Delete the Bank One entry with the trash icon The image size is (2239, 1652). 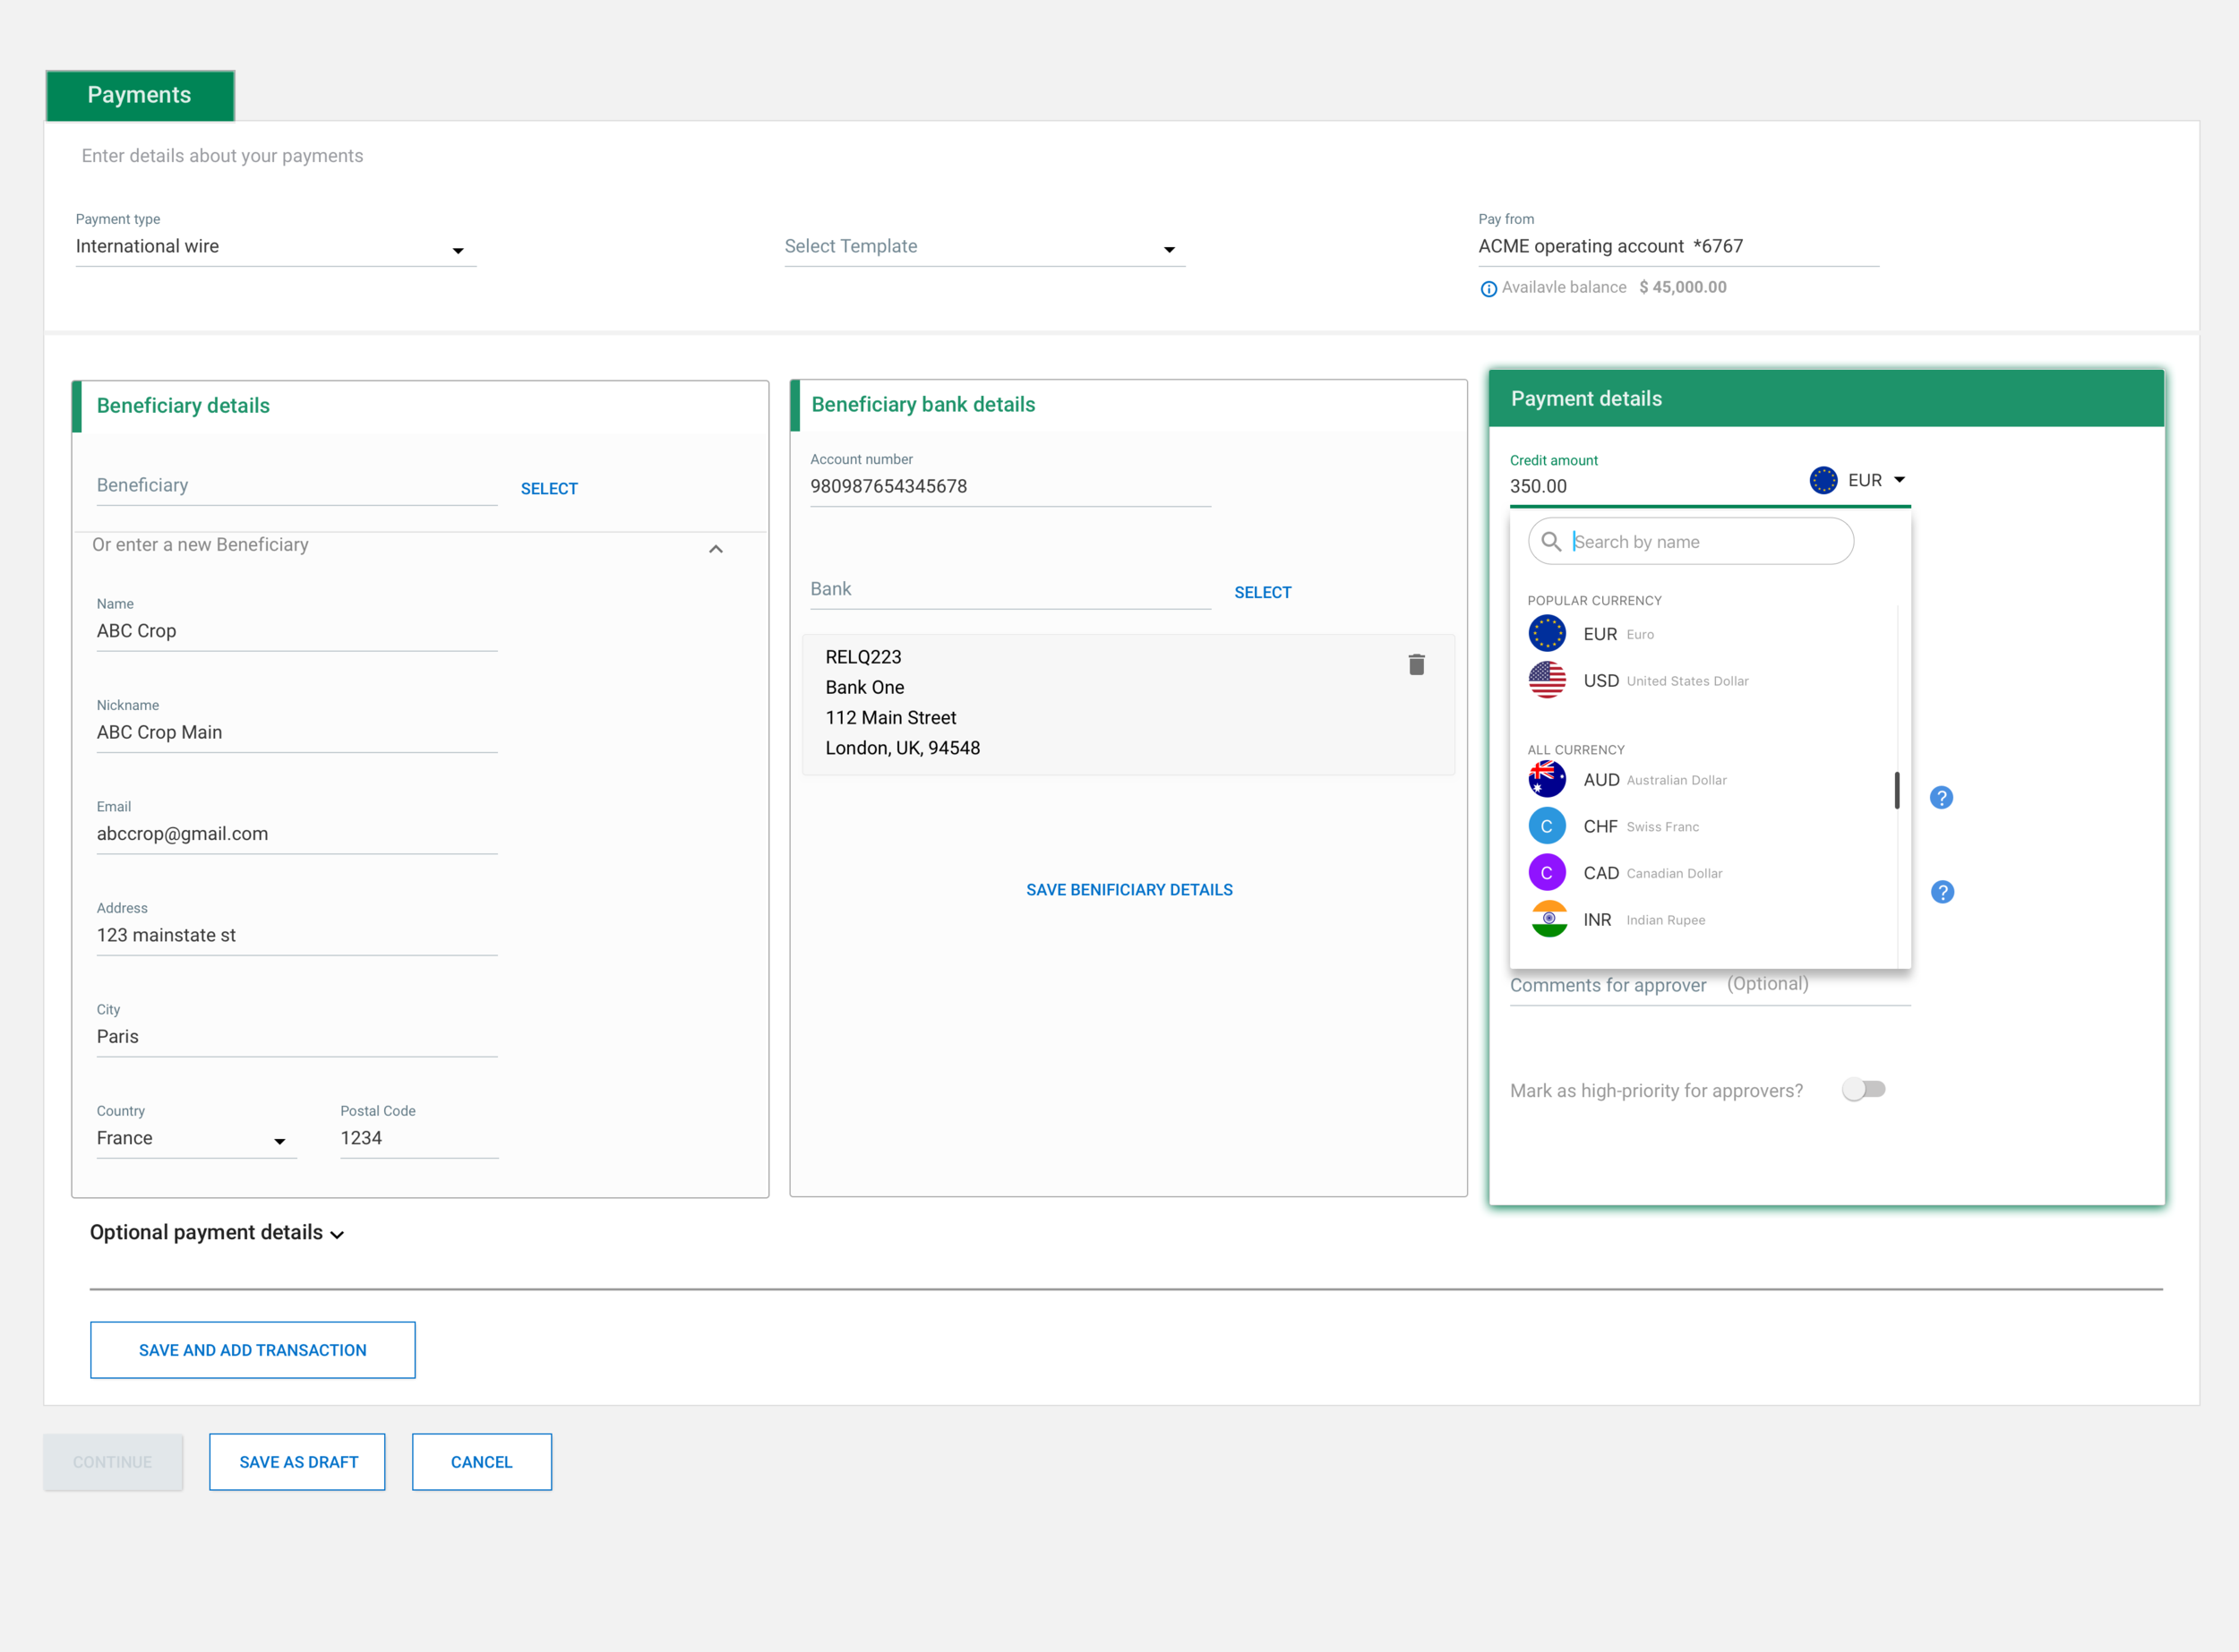pos(1416,665)
